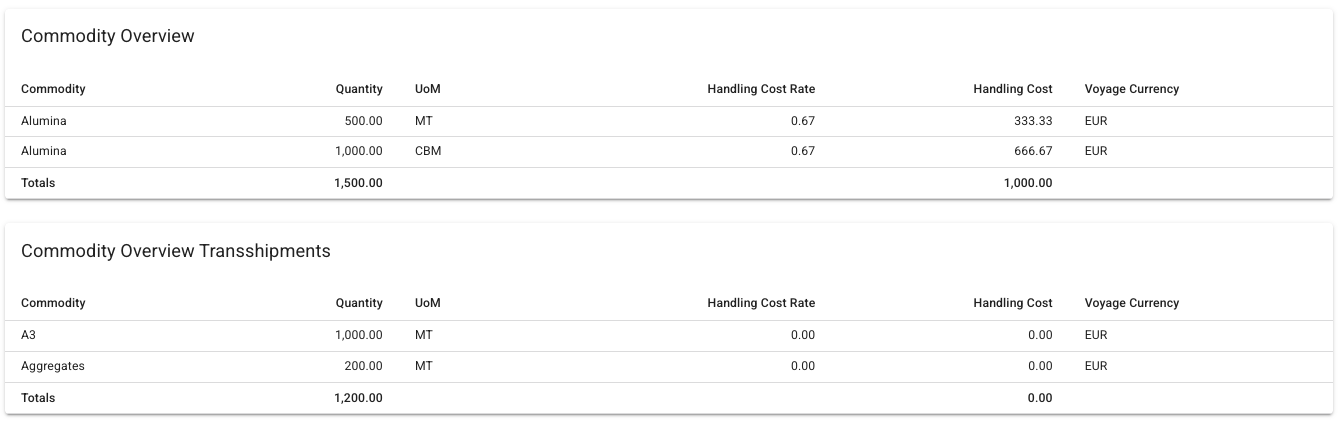Click the 666.67 handling cost cell
The height and width of the screenshot is (421, 1340).
click(1032, 152)
